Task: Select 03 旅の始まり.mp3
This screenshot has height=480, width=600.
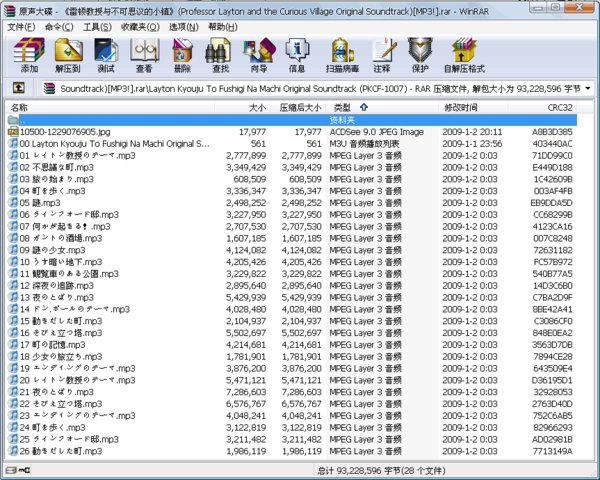Action: 57,179
